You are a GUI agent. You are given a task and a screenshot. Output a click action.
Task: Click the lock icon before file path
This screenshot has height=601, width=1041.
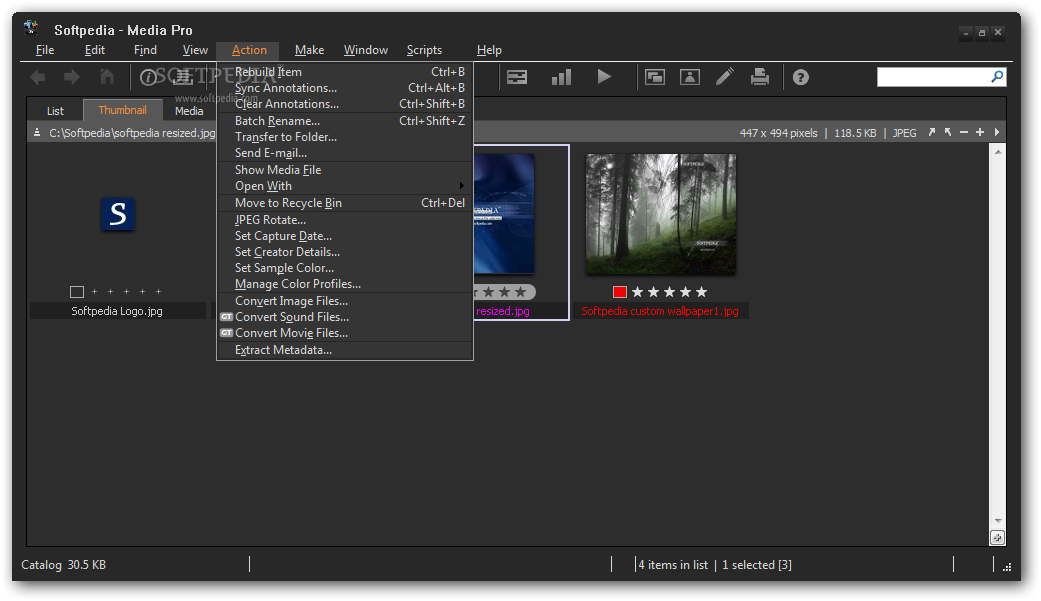tap(37, 133)
